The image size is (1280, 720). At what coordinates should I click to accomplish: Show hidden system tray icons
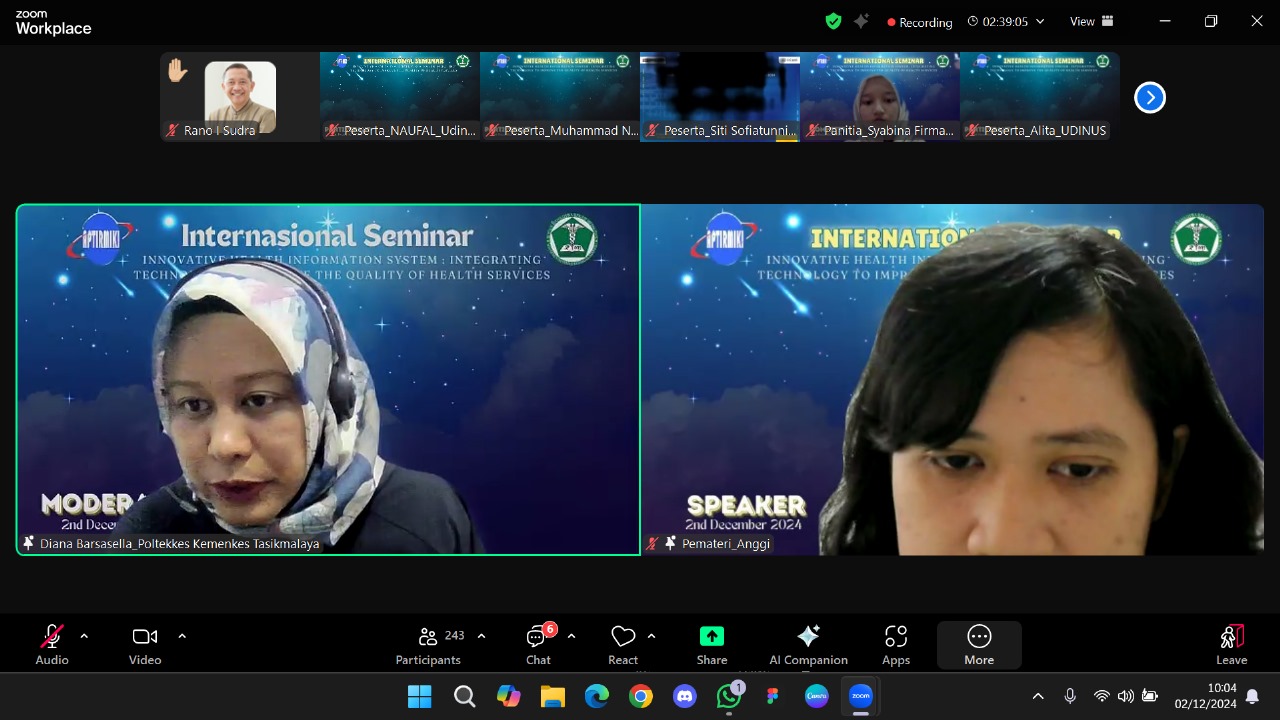pyautogui.click(x=1038, y=696)
